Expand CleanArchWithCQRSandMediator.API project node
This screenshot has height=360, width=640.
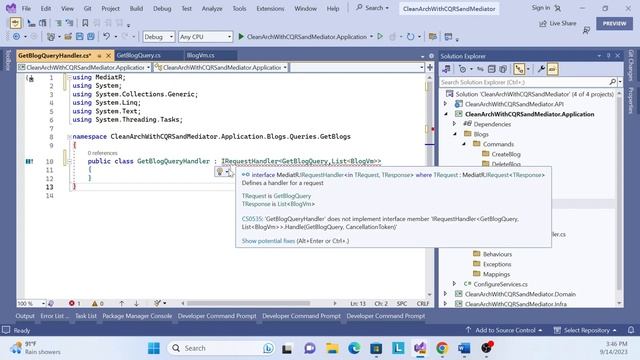(445, 104)
